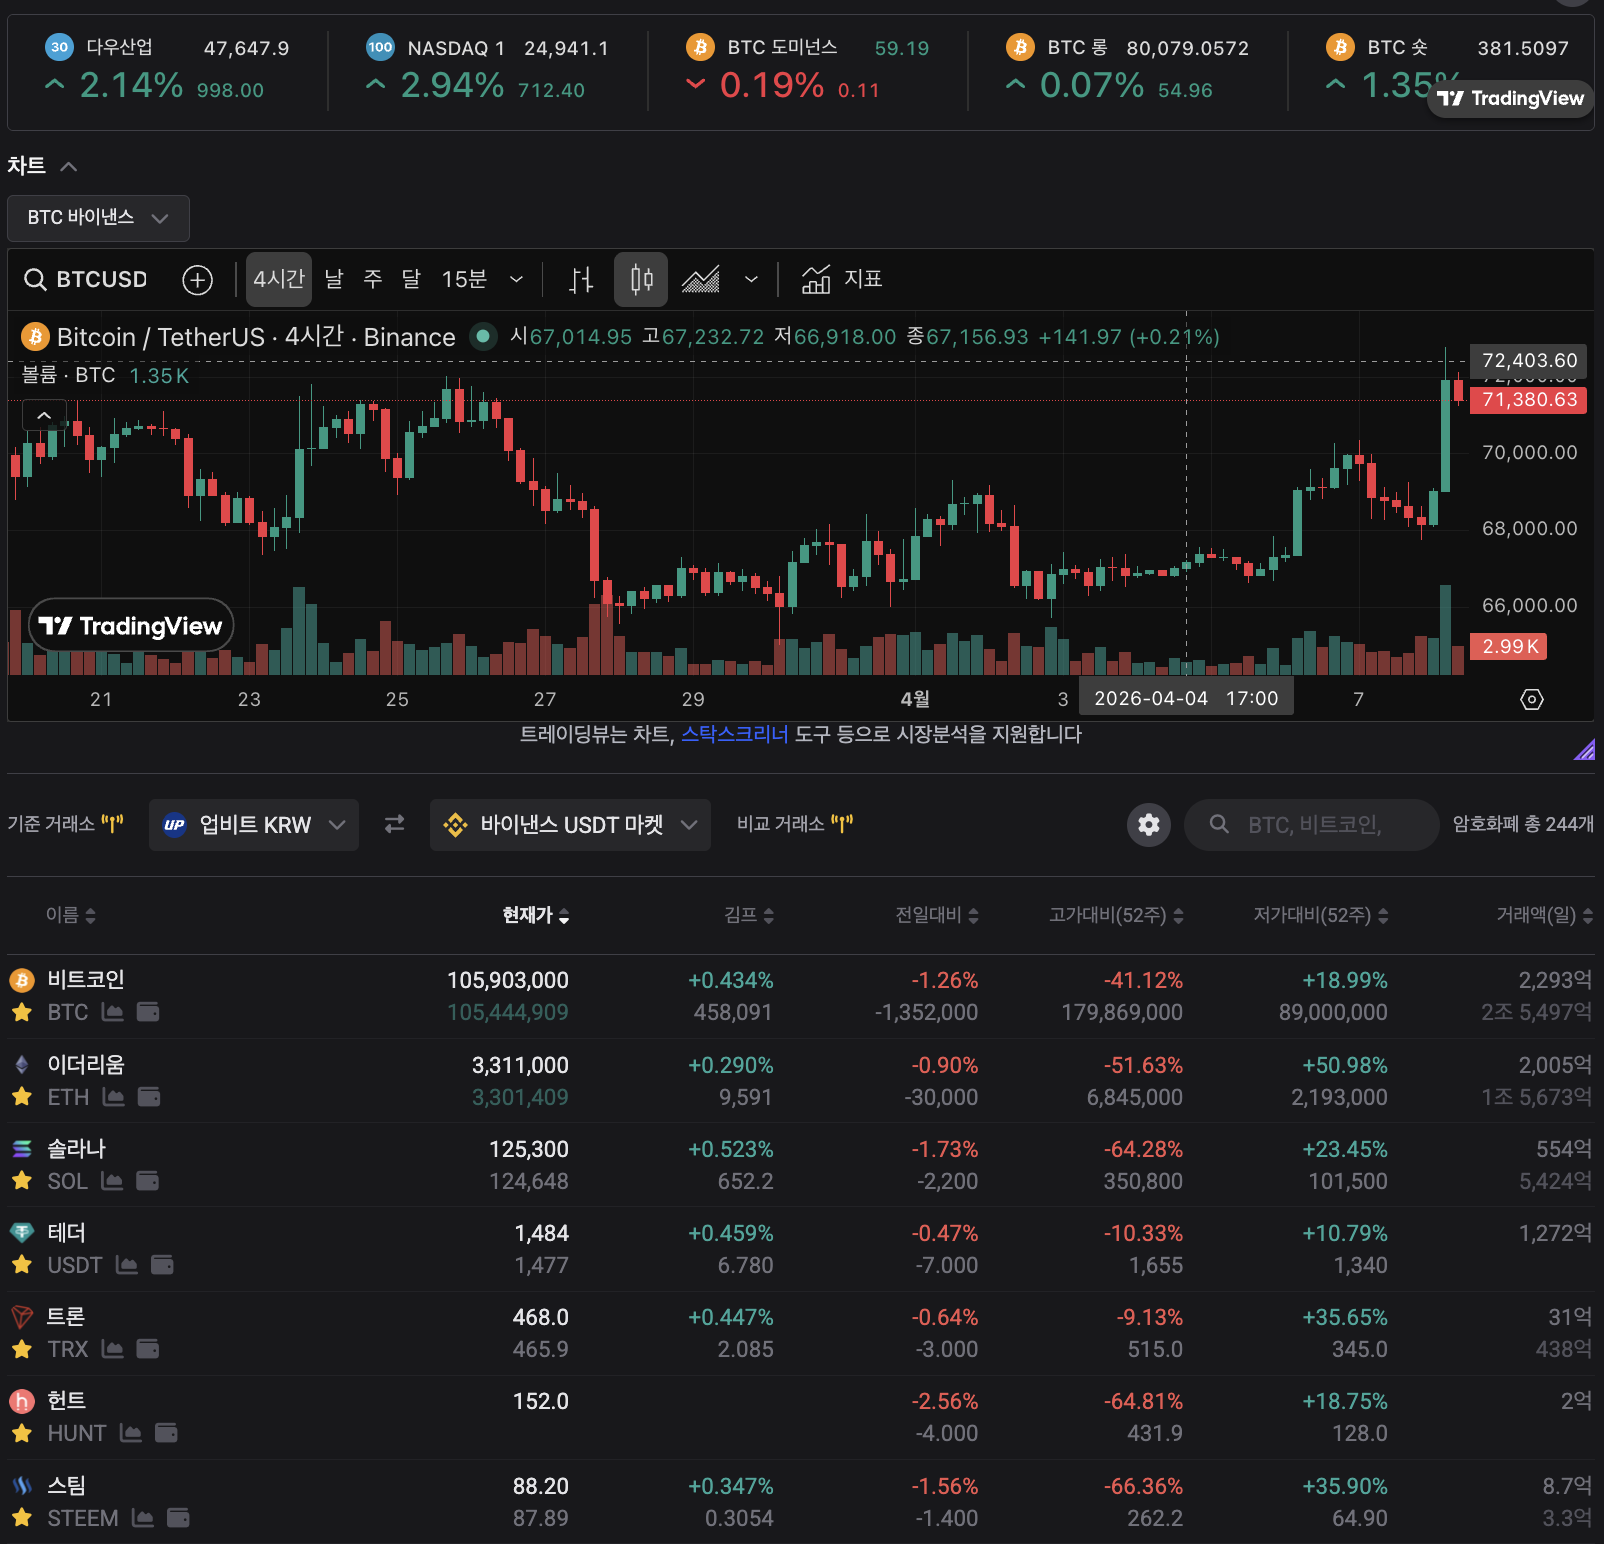1604x1544 pixels.
Task: Click the info icon beside 비교 거래소
Action: point(842,824)
